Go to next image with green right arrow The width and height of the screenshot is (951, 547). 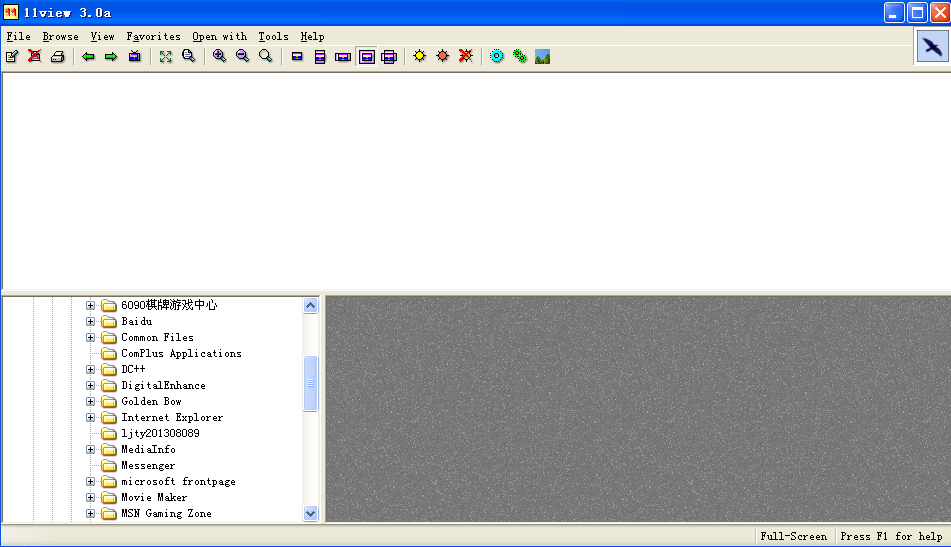[x=111, y=57]
